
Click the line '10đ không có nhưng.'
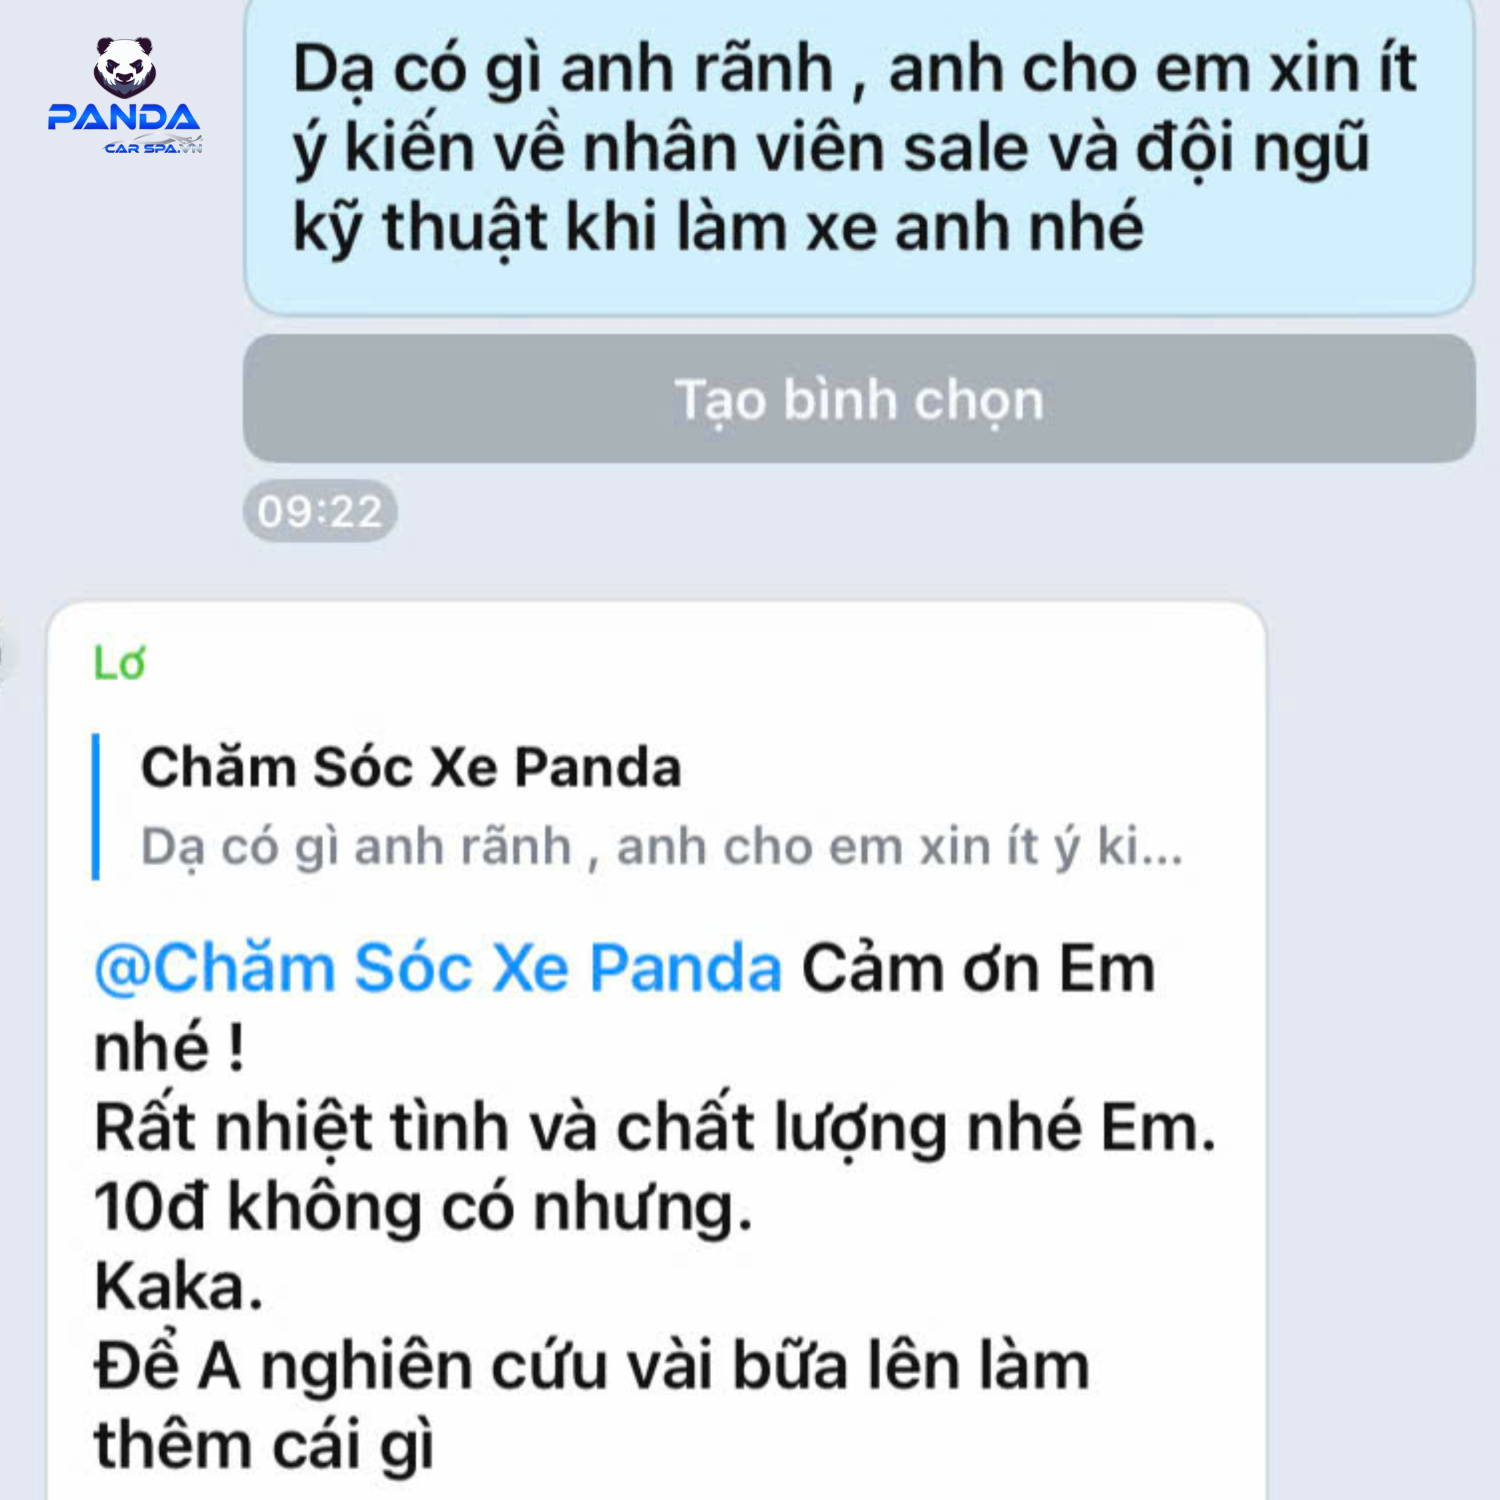pos(423,1206)
